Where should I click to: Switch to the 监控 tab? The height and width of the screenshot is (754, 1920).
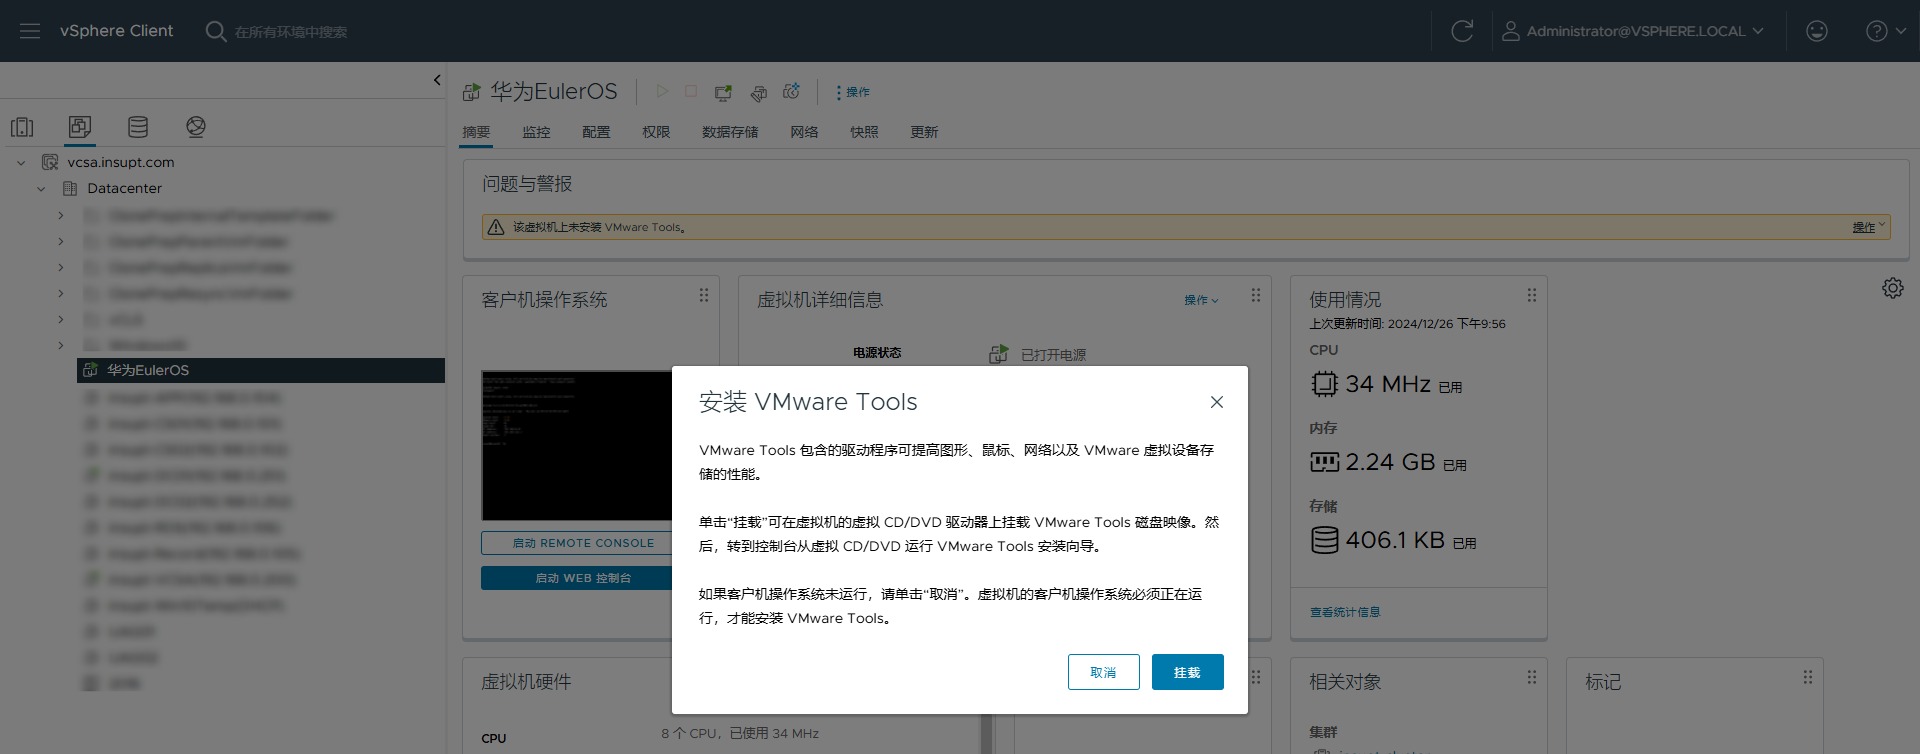pyautogui.click(x=536, y=132)
